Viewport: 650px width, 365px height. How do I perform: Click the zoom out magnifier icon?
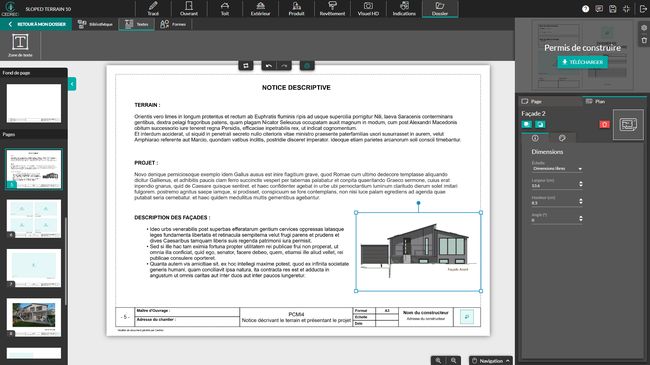pyautogui.click(x=454, y=360)
